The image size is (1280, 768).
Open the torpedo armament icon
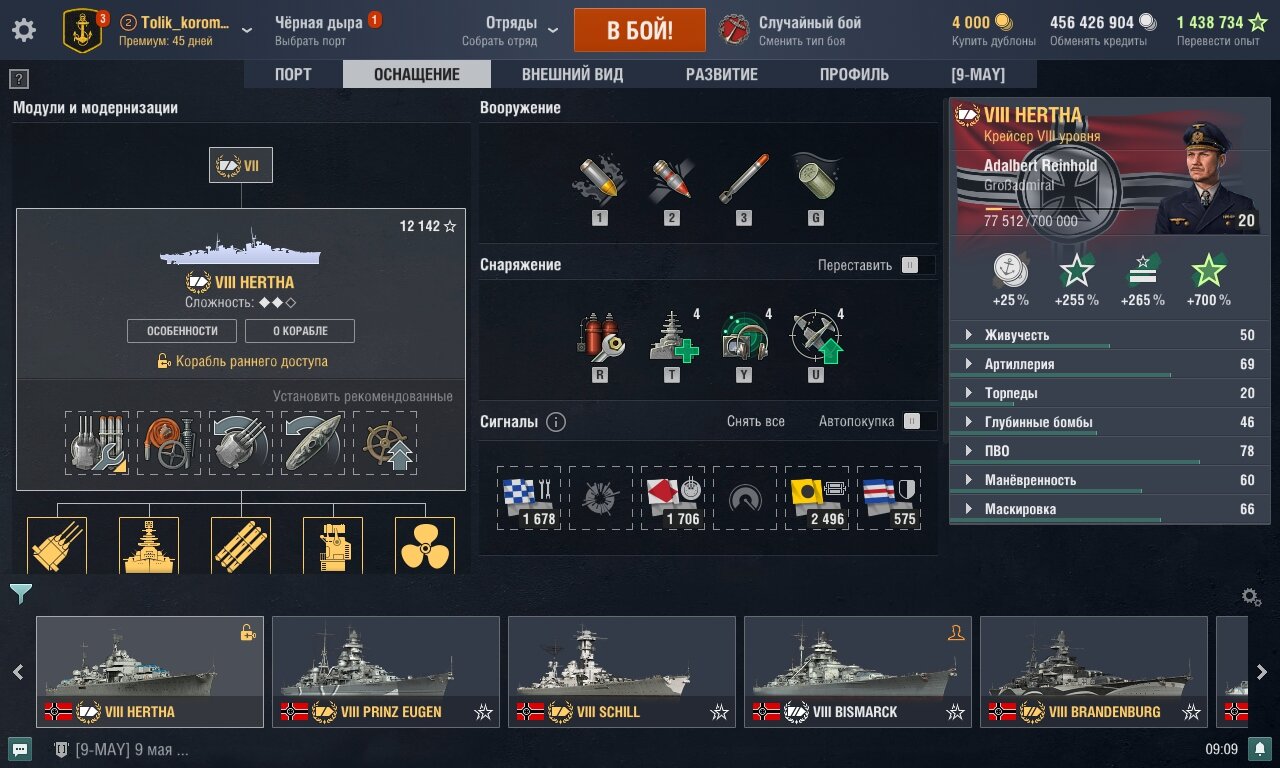[x=744, y=180]
